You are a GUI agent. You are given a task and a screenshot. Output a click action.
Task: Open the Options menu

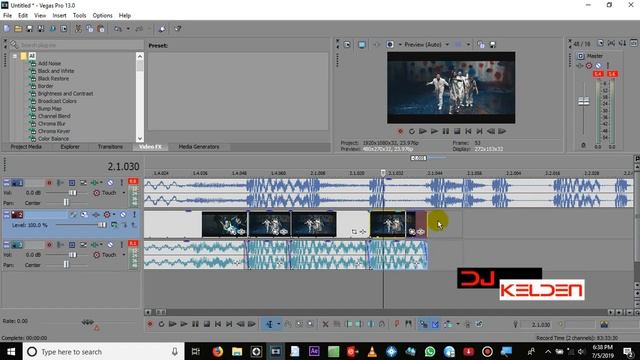pyautogui.click(x=102, y=16)
